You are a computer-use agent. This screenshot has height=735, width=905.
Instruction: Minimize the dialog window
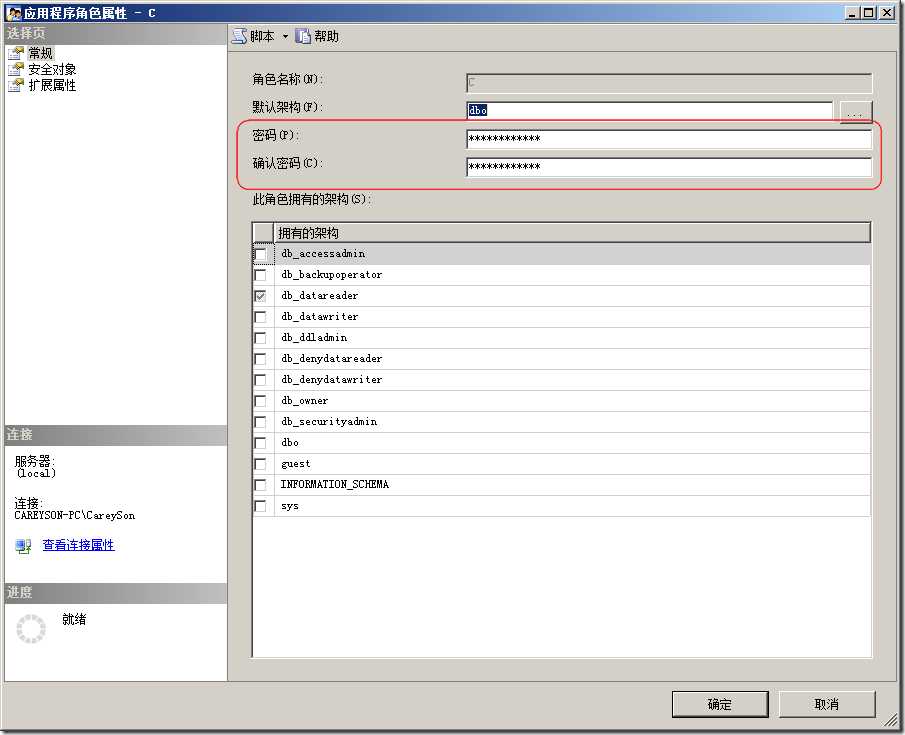(x=852, y=13)
